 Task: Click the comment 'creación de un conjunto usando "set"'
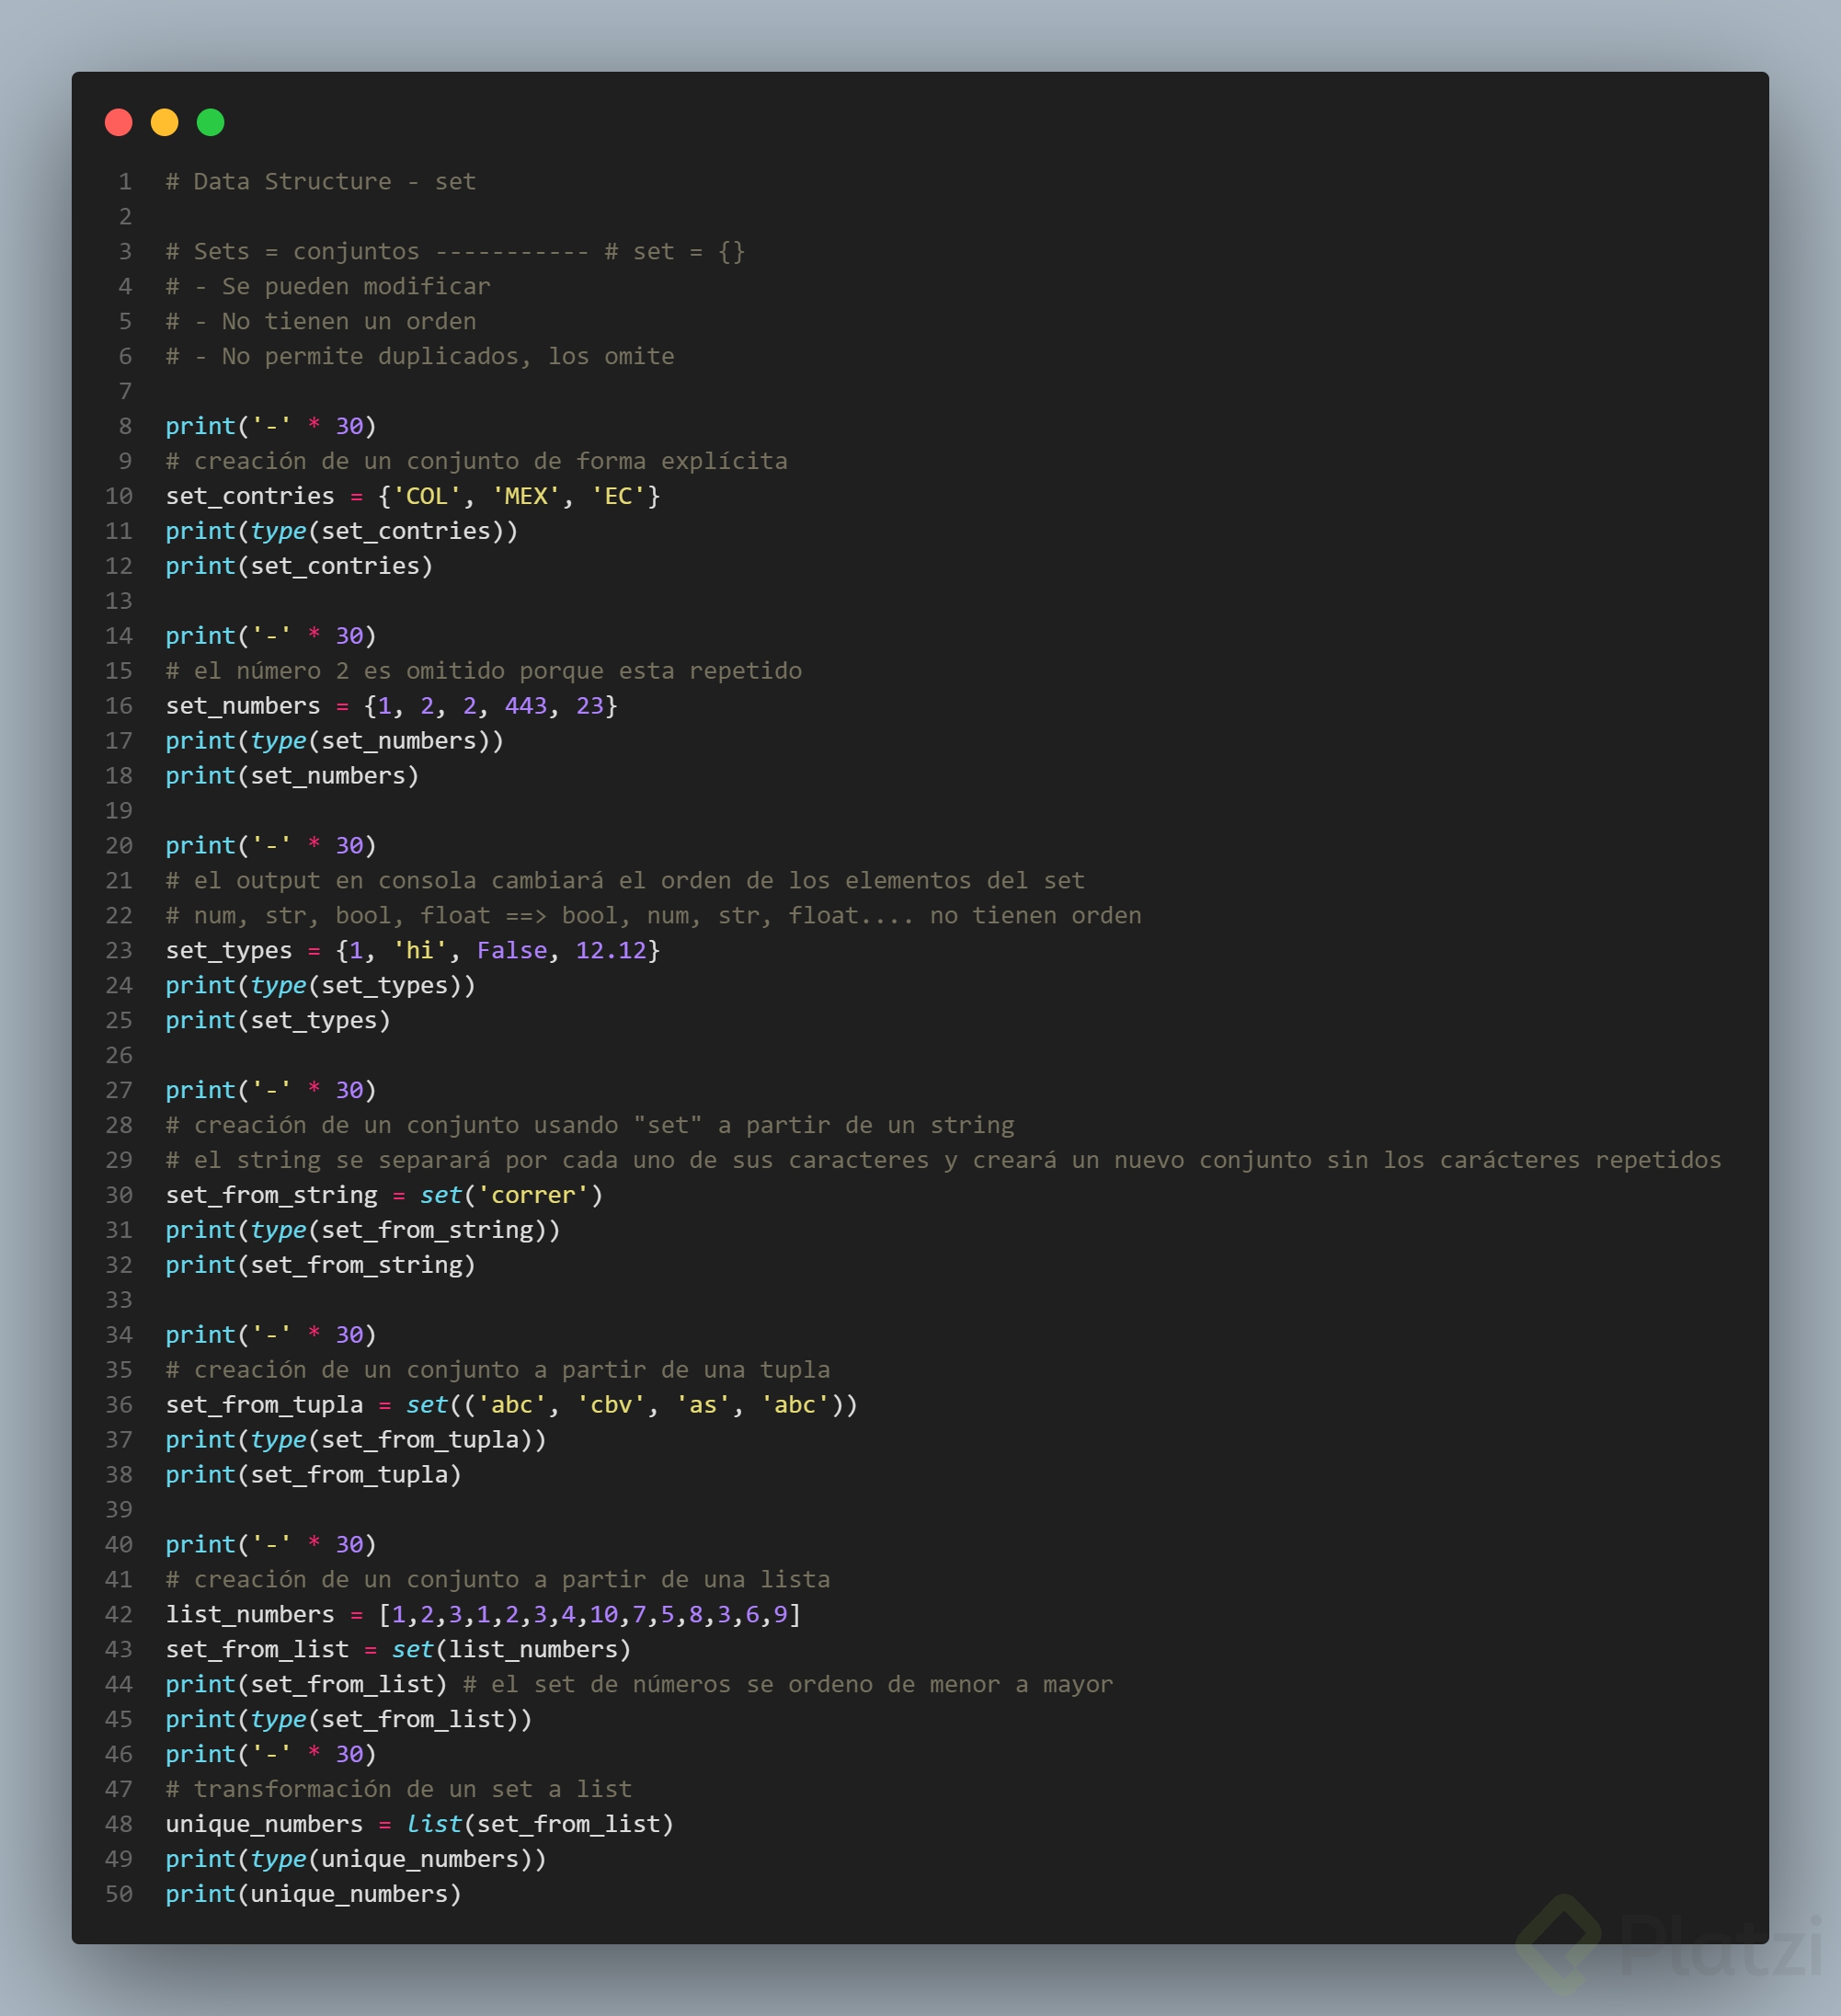[x=590, y=1125]
